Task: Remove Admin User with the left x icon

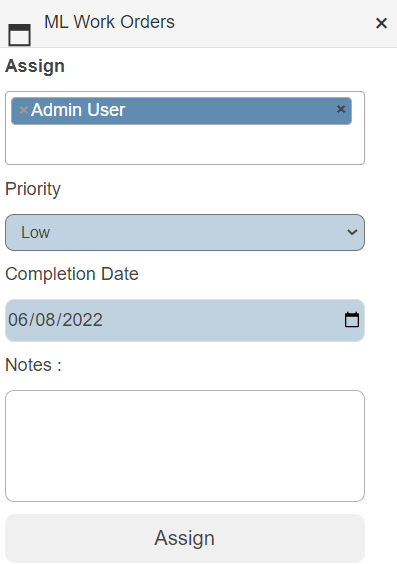Action: (x=23, y=110)
